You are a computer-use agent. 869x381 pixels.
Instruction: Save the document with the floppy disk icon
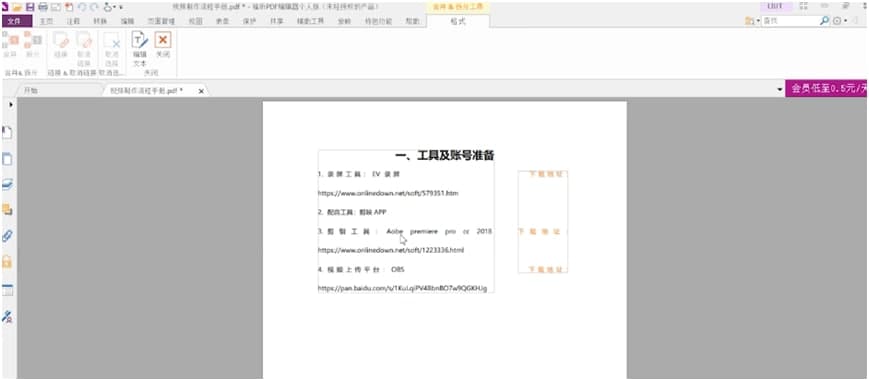click(x=30, y=7)
